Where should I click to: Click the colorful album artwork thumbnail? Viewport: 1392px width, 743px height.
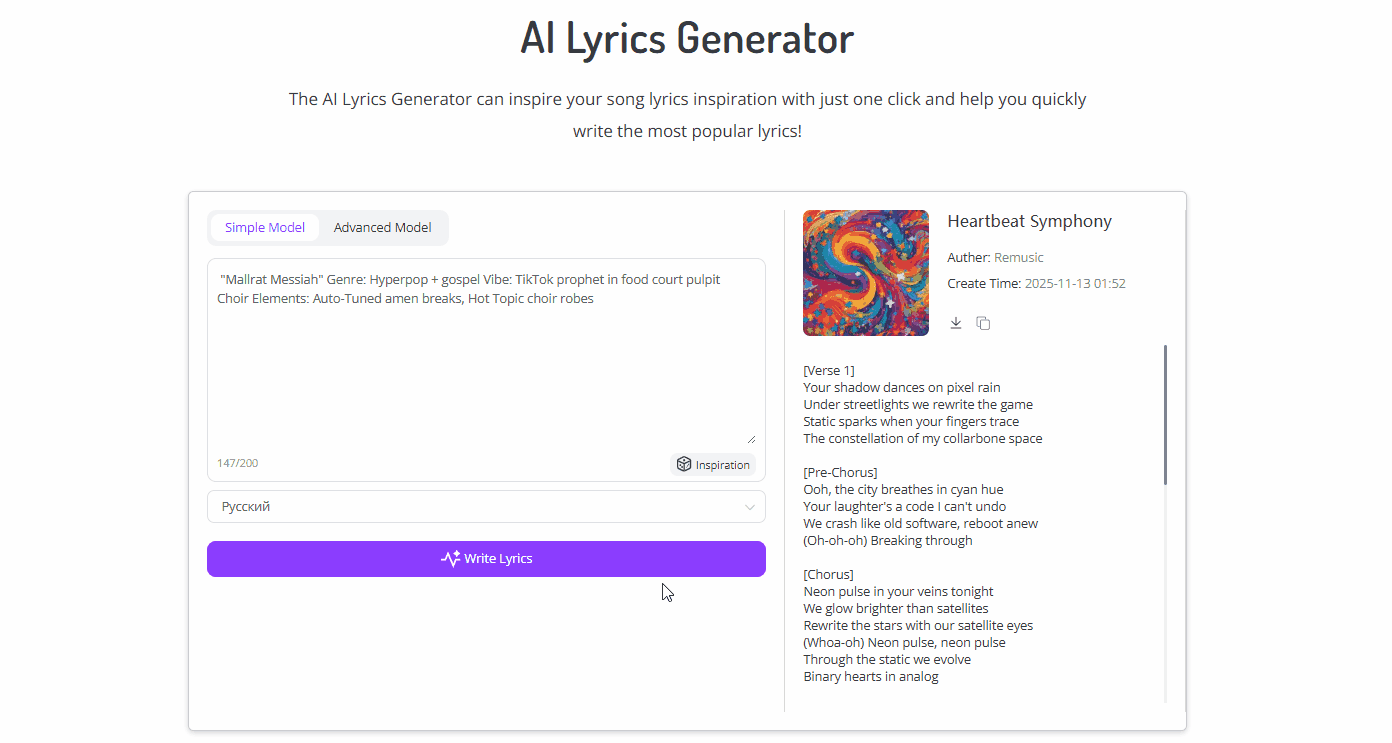point(865,272)
